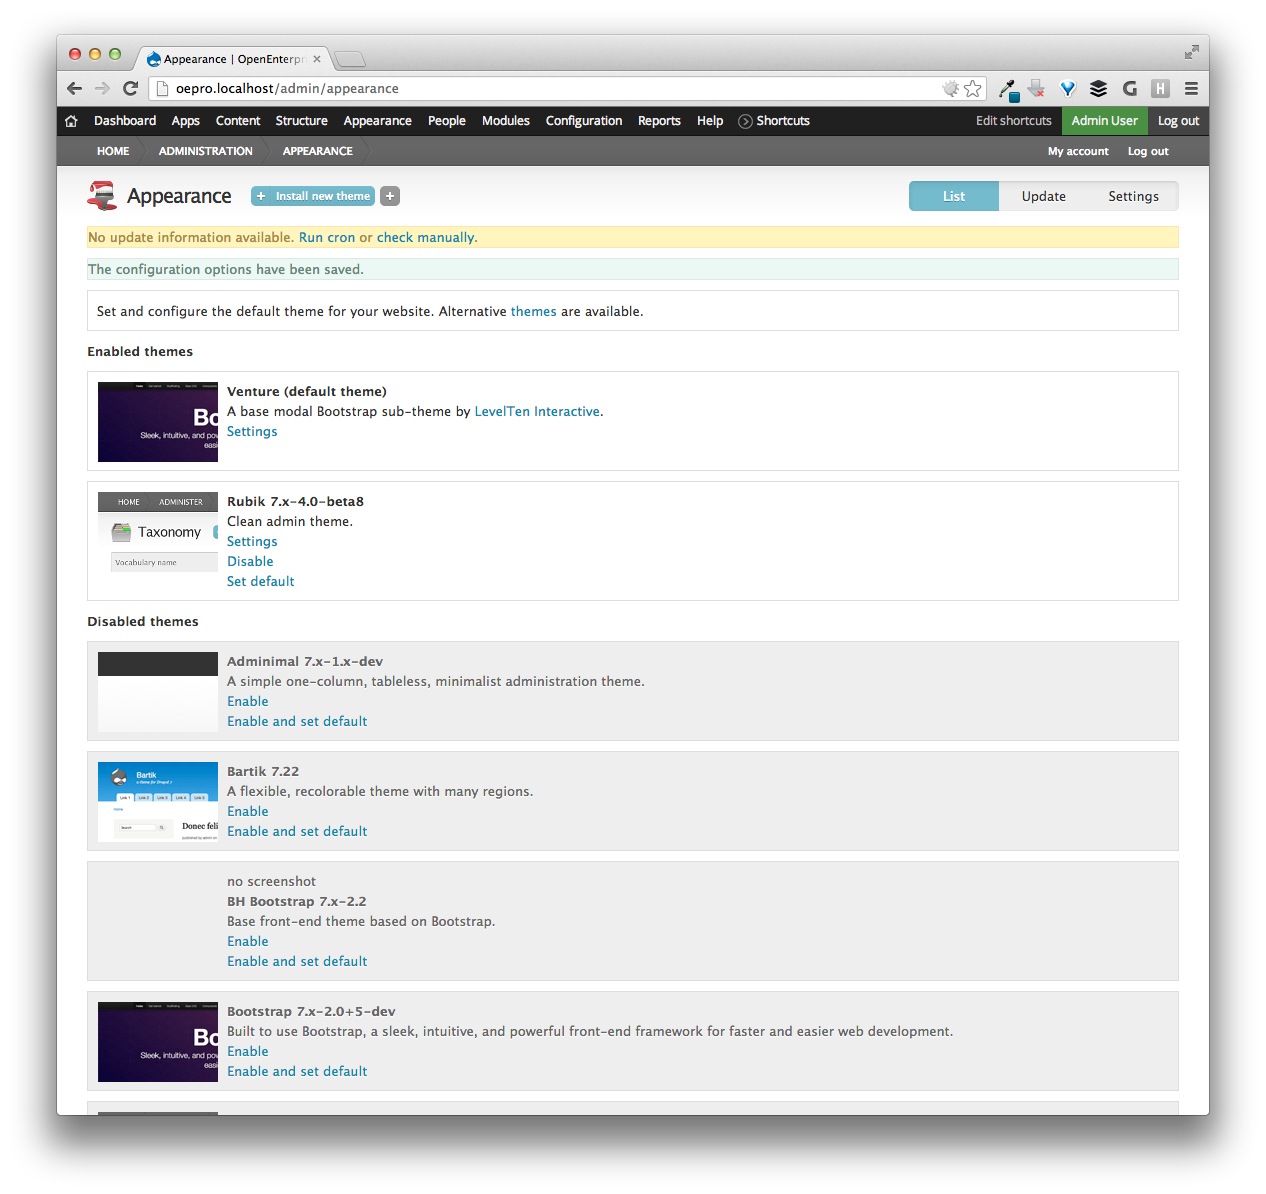Screen dimensions: 1266x1194
Task: Click the Venture theme thumbnail
Action: pyautogui.click(x=158, y=422)
